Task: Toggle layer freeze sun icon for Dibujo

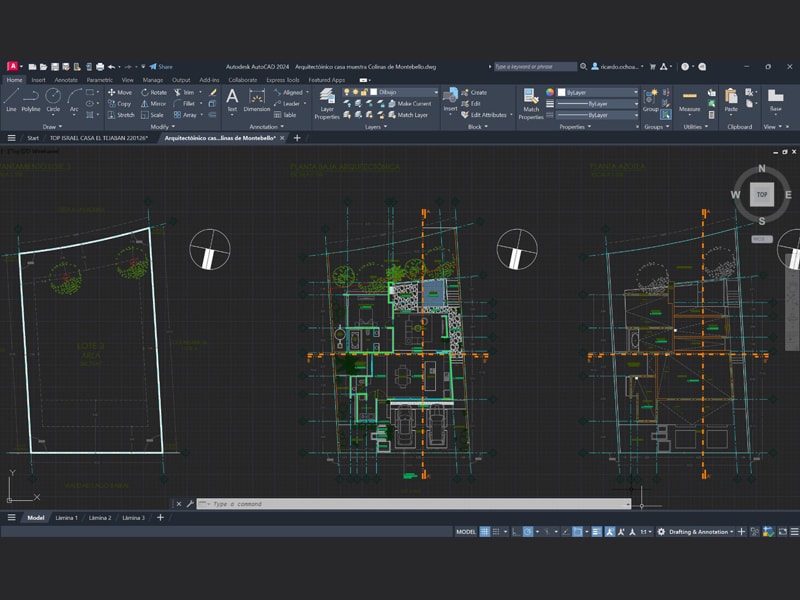Action: coord(355,92)
